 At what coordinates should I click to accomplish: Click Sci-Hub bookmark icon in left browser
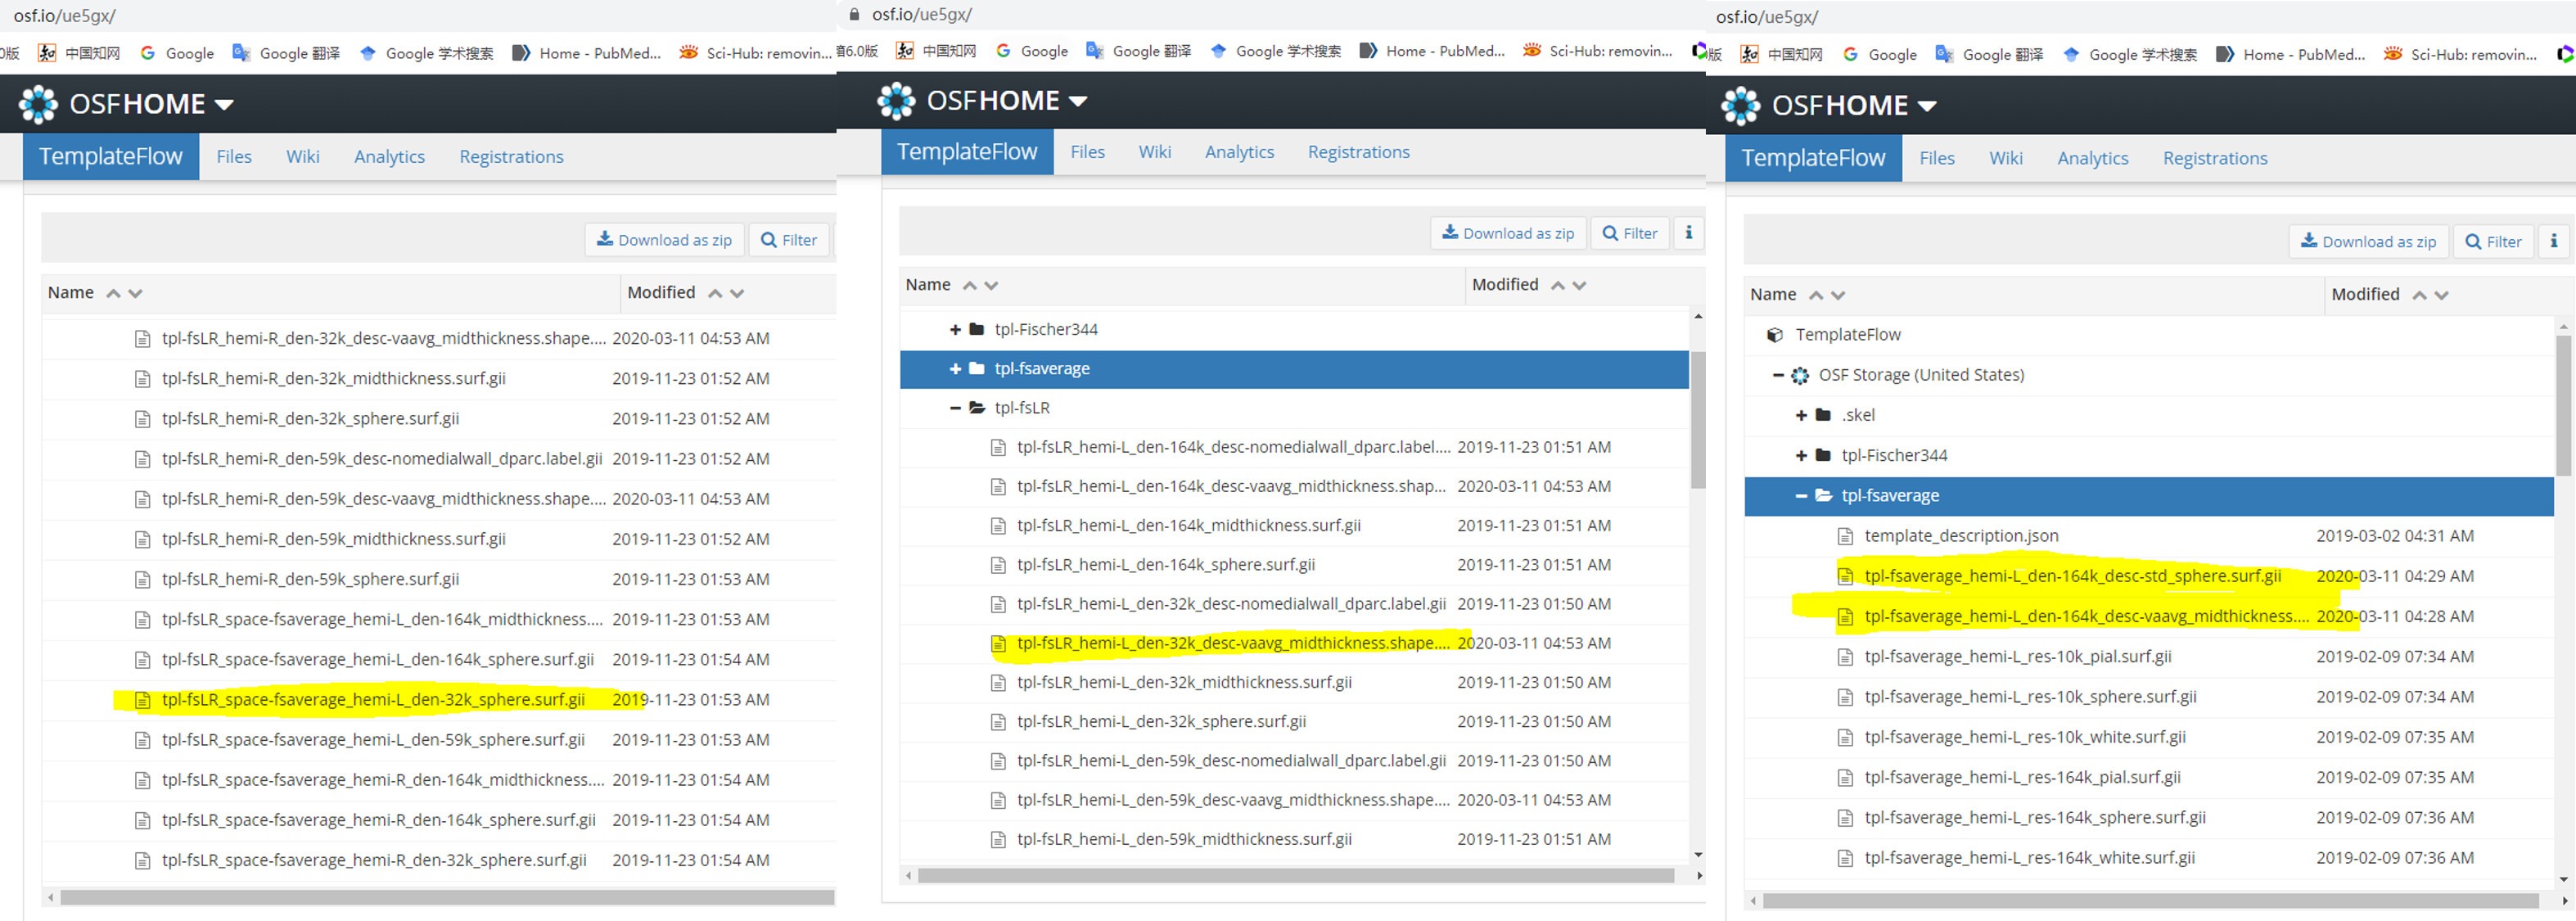pos(689,53)
